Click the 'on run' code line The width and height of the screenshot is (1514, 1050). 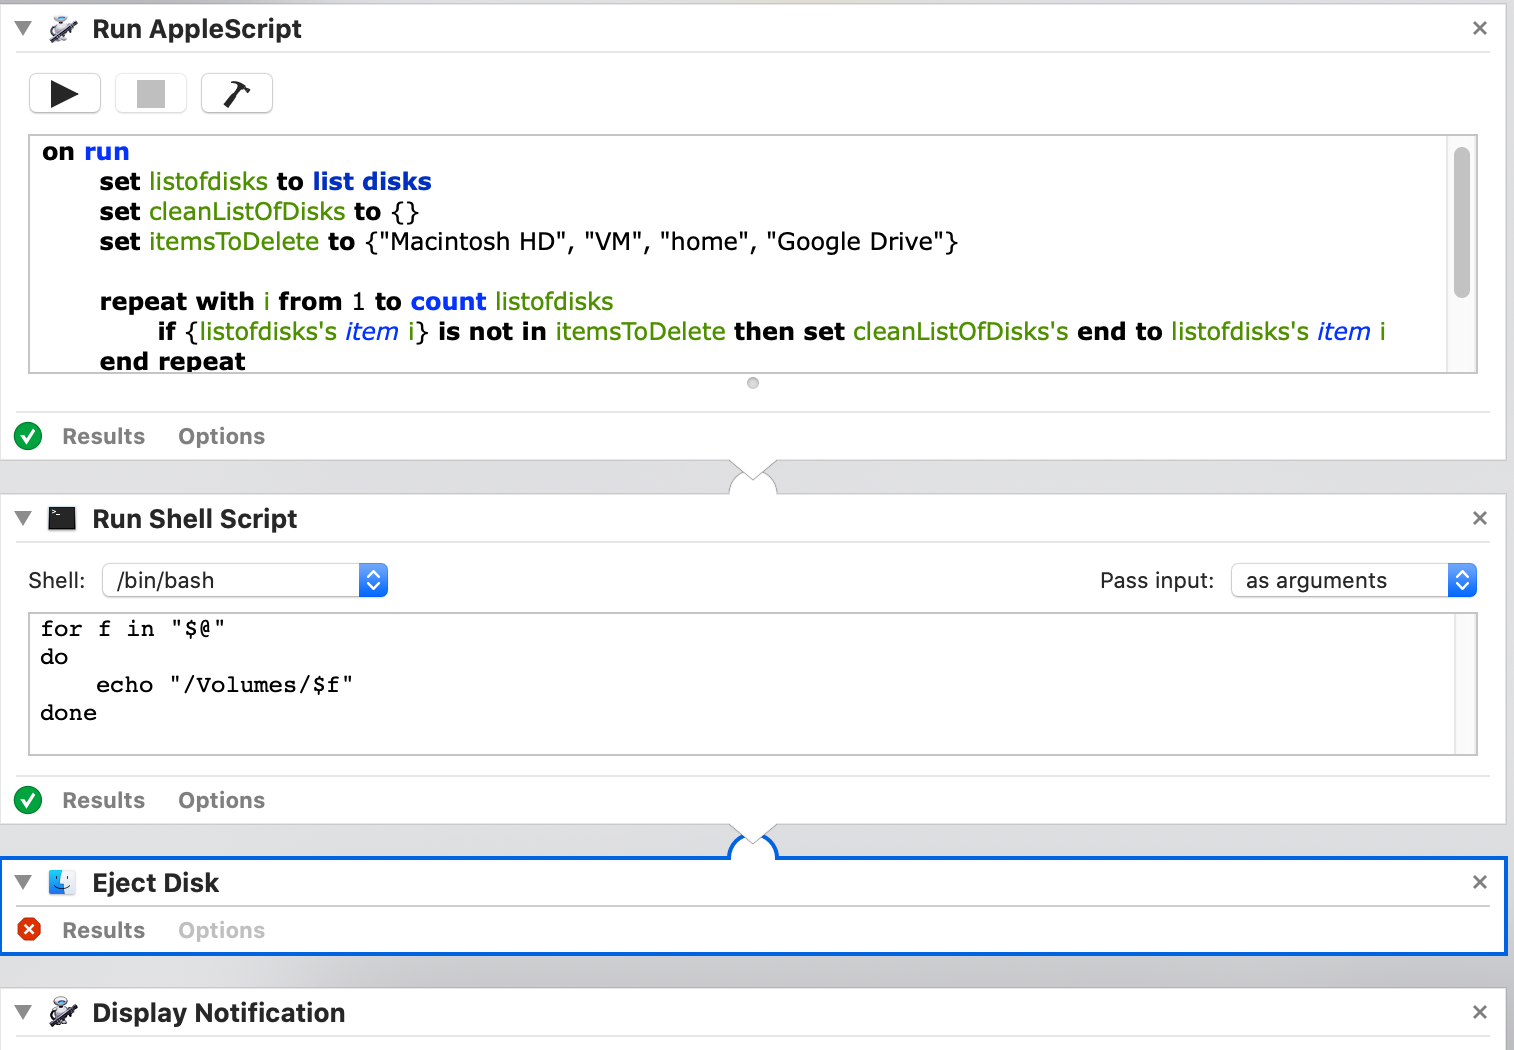point(86,152)
